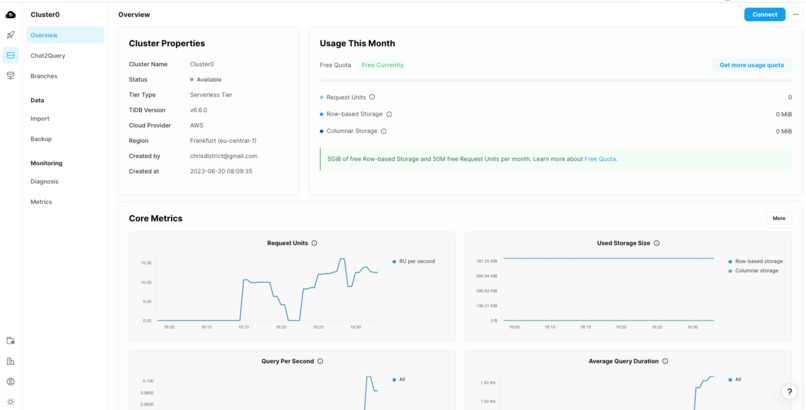Click Get more usage quota button

[752, 65]
